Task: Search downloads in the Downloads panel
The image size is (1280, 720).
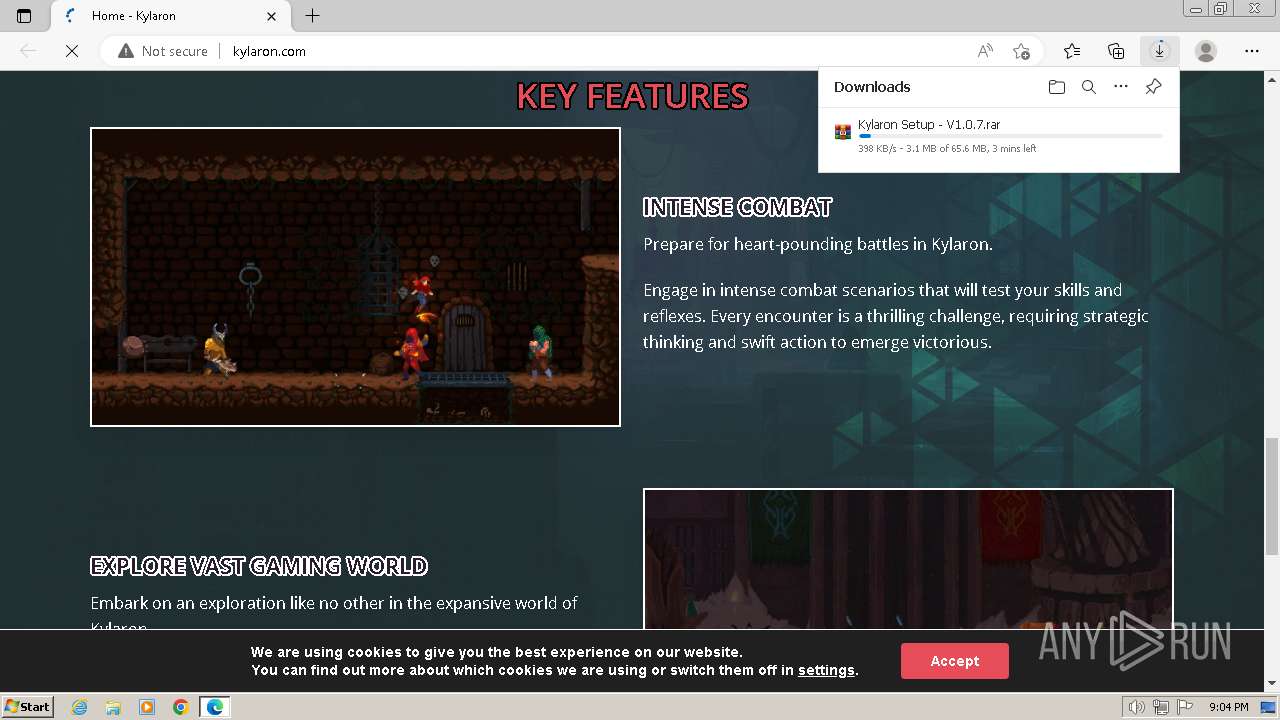Action: click(x=1089, y=87)
